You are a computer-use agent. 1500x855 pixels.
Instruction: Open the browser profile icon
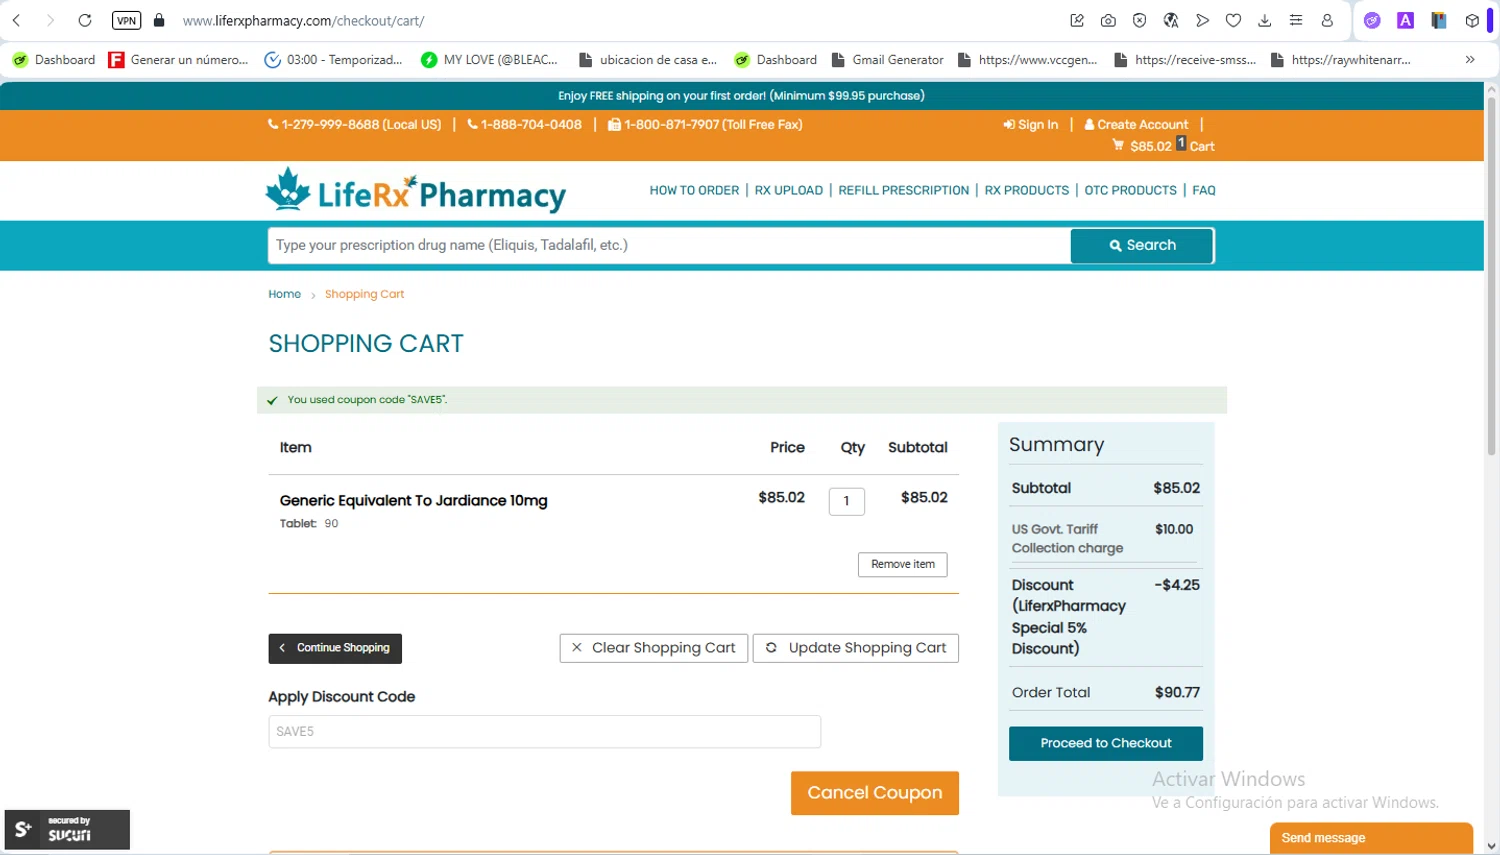click(1327, 20)
